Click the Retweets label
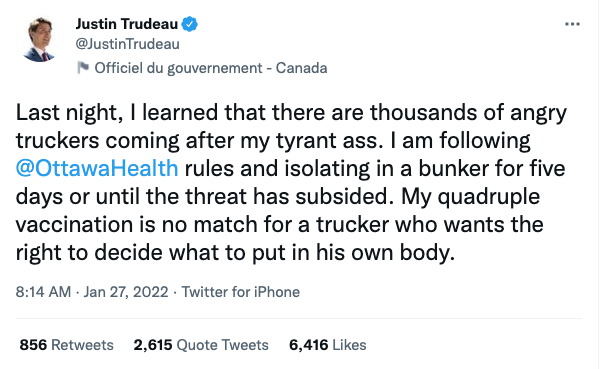This screenshot has height=369, width=613. click(x=82, y=345)
